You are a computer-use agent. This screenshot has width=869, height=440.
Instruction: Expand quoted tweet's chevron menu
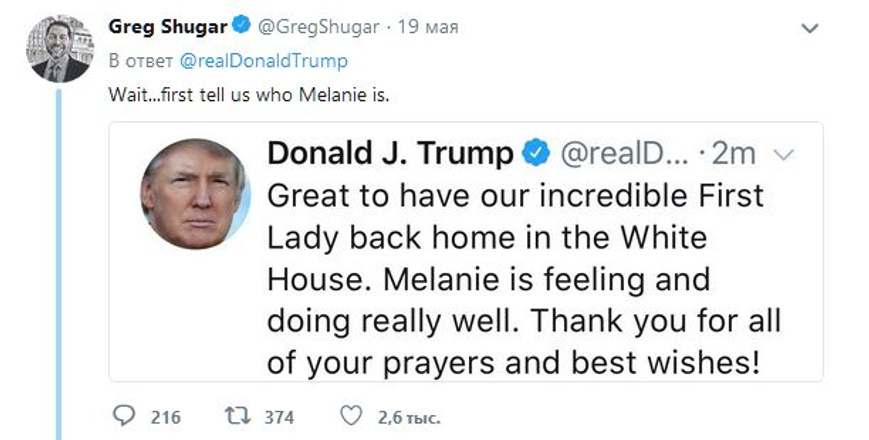783,156
